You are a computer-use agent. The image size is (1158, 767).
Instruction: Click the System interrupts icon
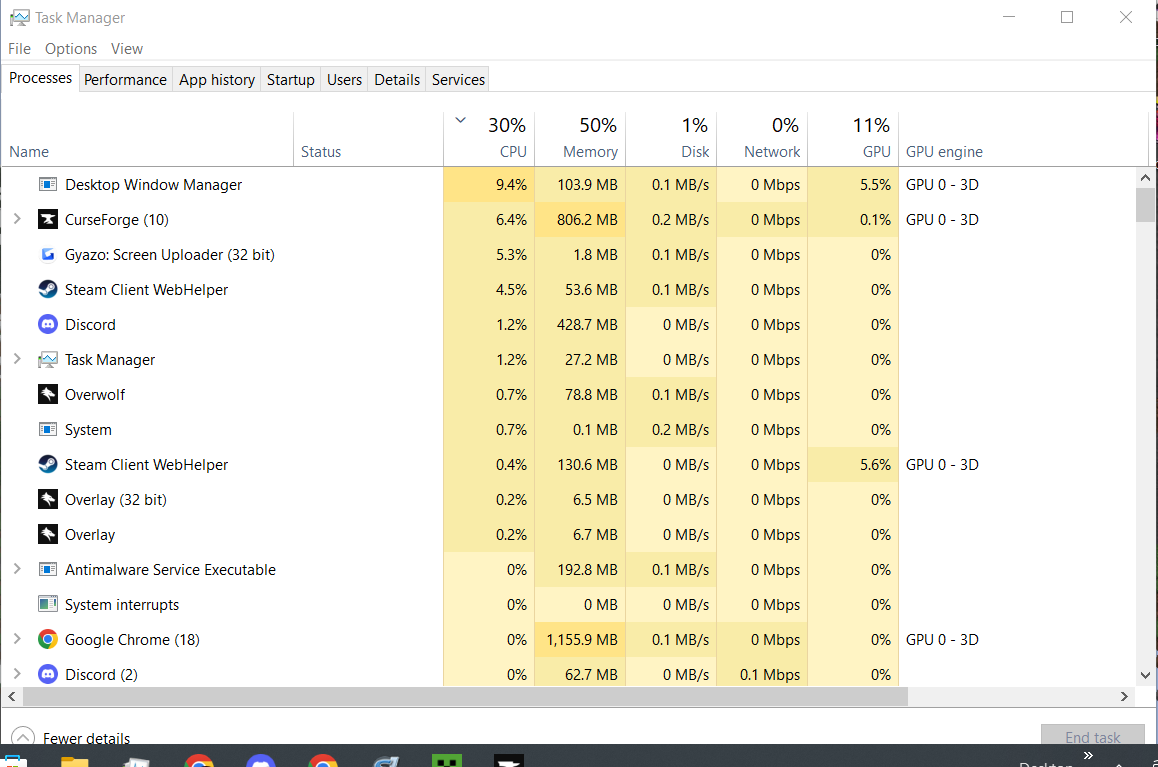tap(47, 605)
